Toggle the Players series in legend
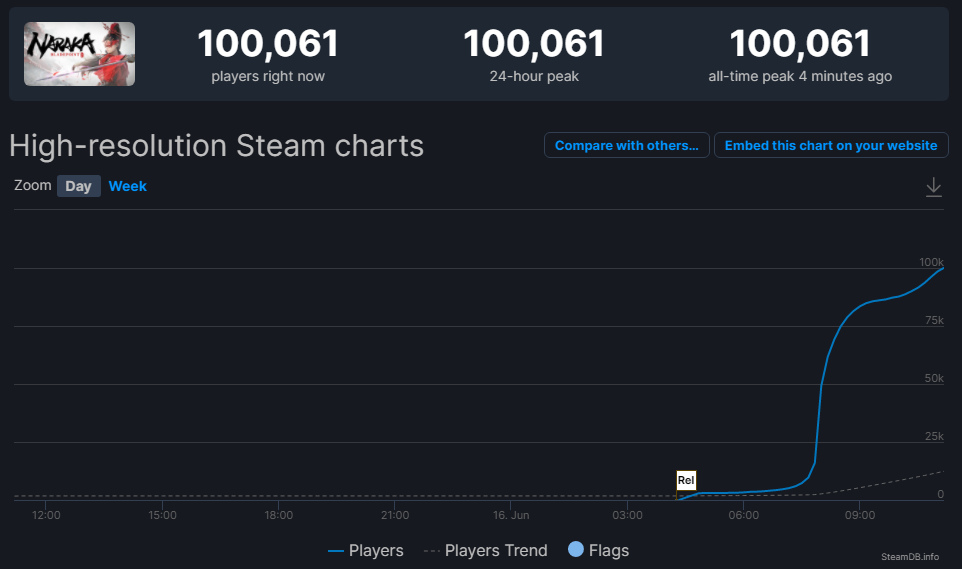Screen dimensions: 962x569 tap(366, 551)
